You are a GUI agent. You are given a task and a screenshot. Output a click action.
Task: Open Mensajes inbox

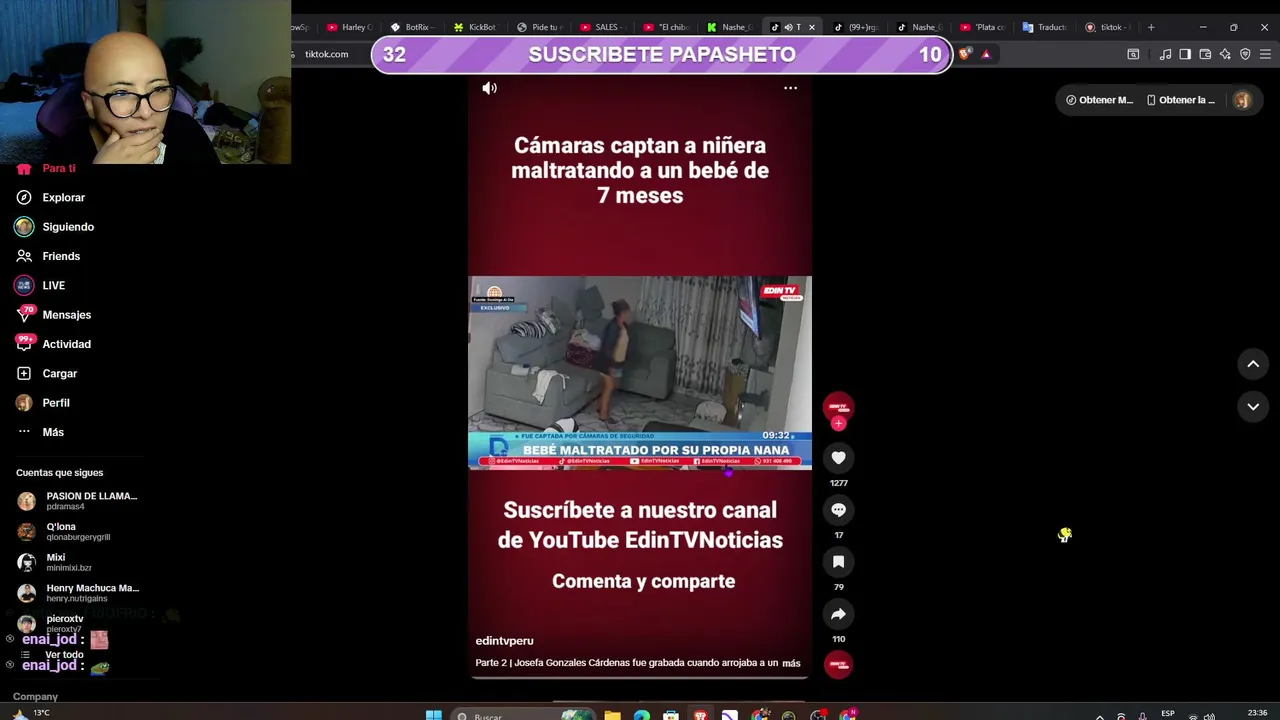pos(66,315)
